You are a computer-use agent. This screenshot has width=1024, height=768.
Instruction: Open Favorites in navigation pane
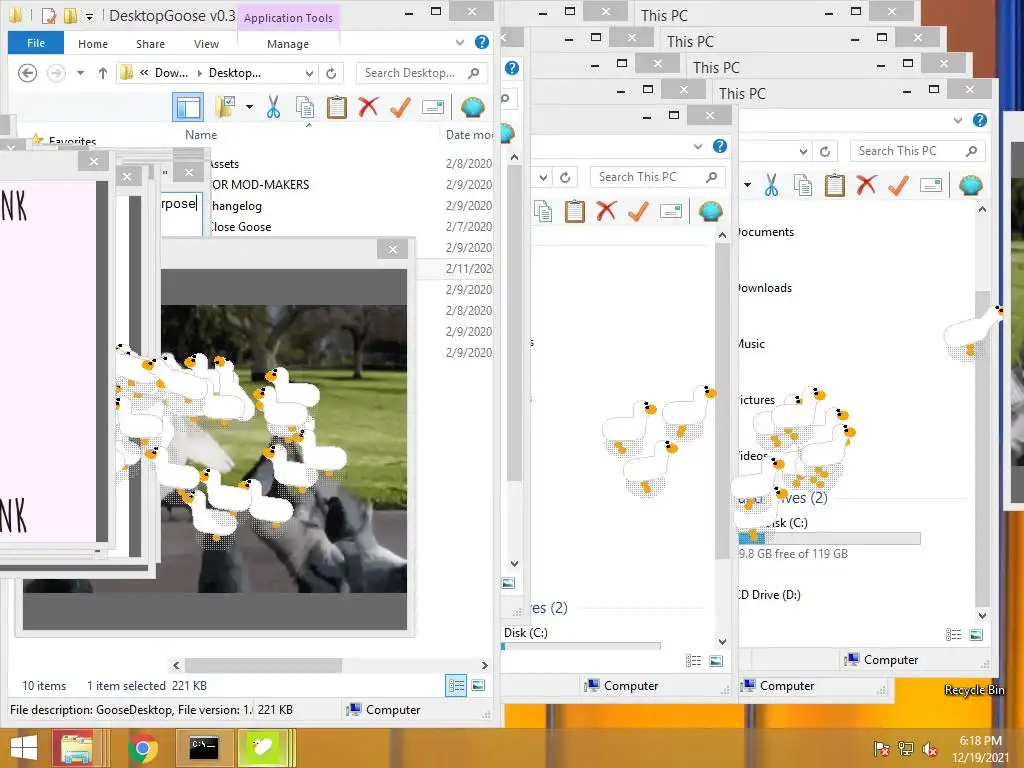tap(72, 141)
